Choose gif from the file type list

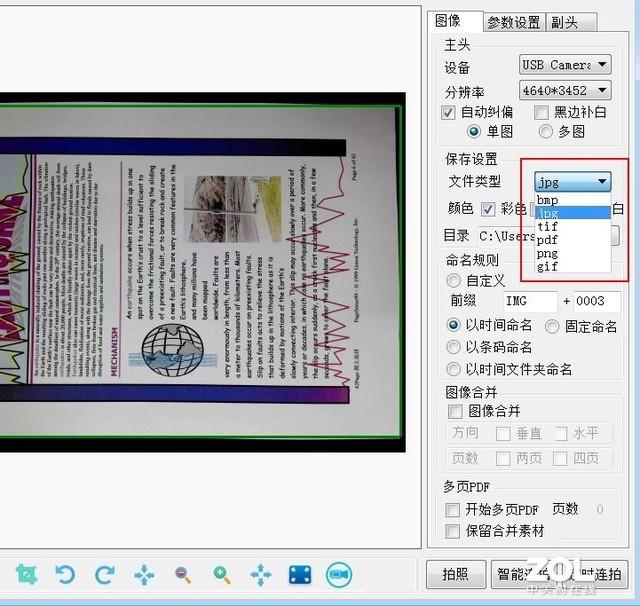(572, 267)
